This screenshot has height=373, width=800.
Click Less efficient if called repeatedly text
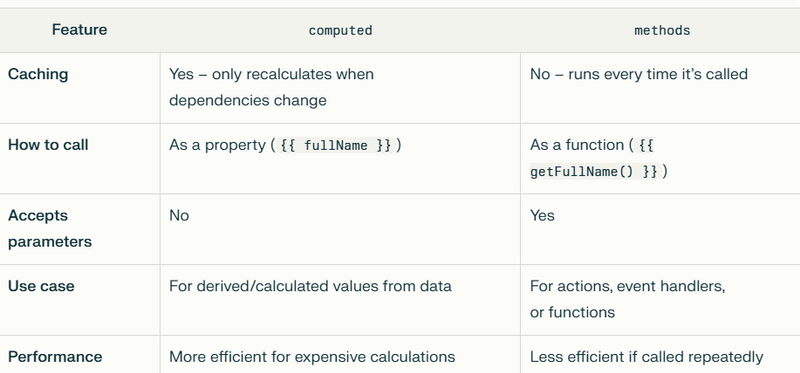[646, 356]
